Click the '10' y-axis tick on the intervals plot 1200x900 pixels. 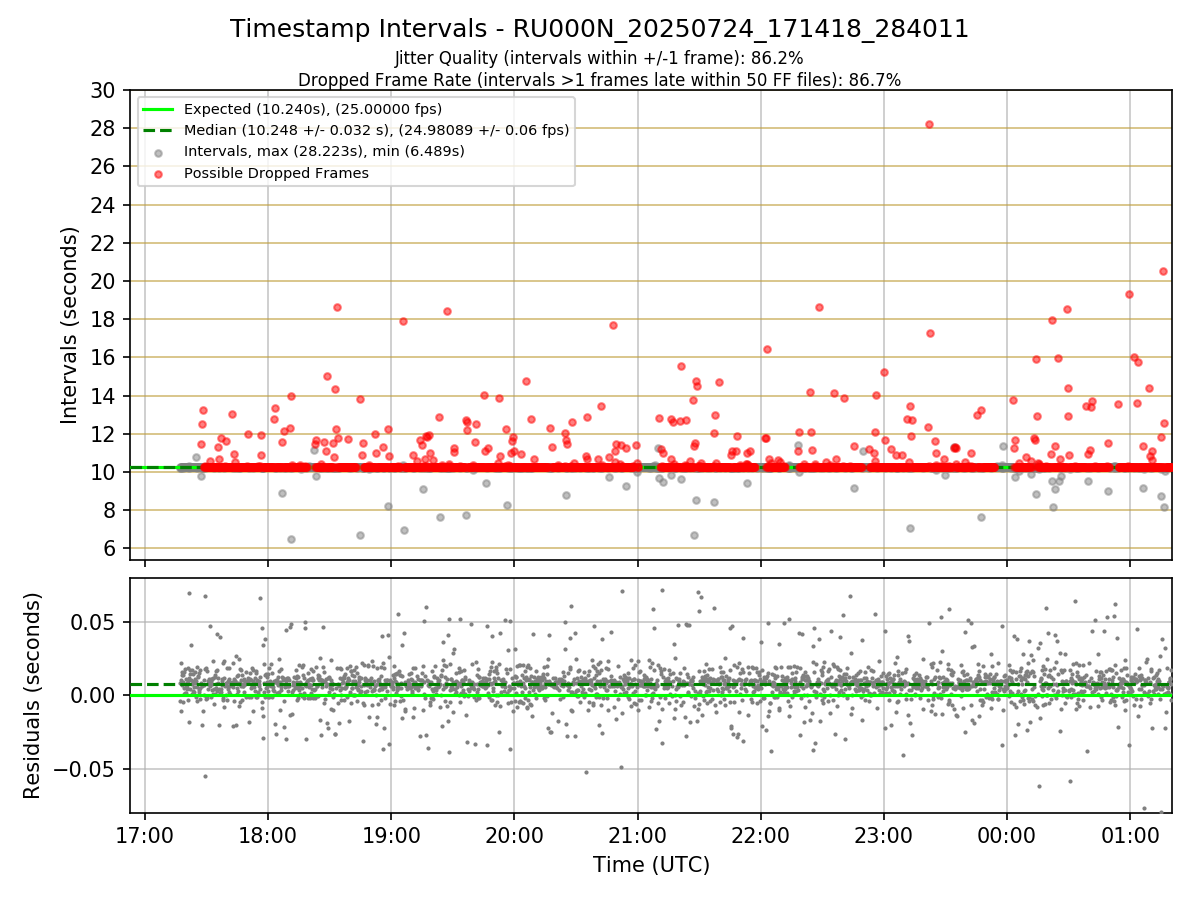(103, 472)
